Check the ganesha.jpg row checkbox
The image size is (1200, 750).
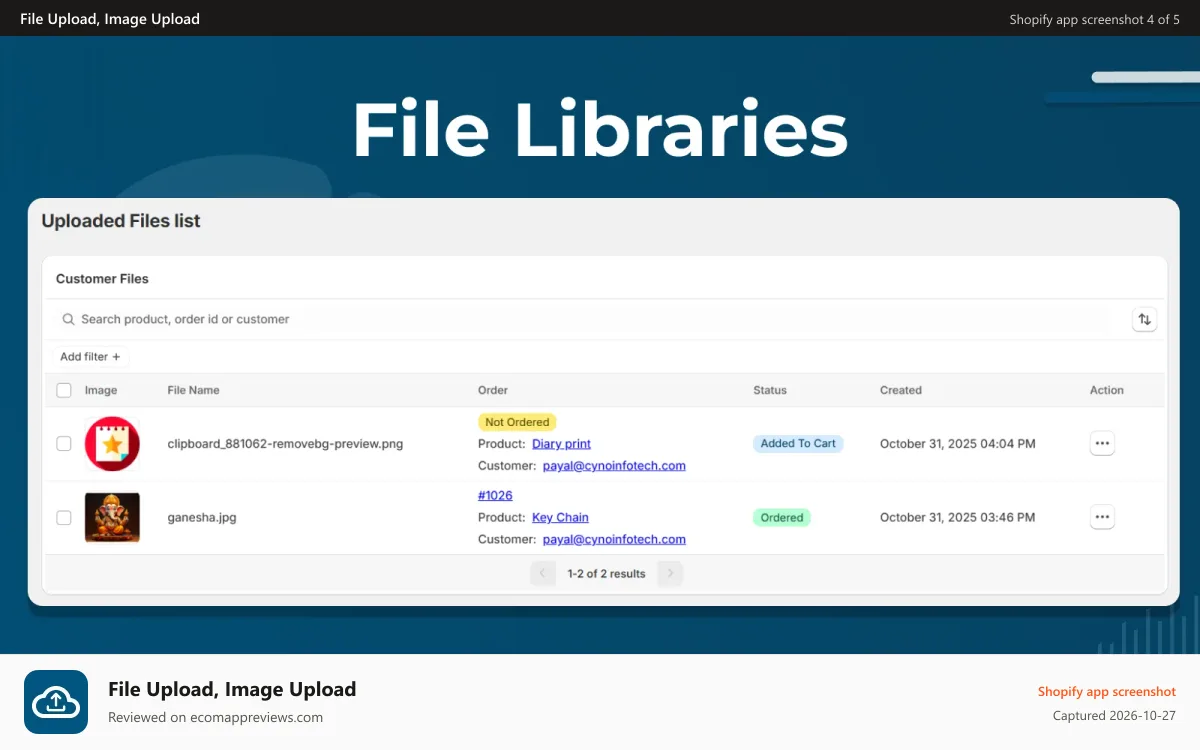point(64,517)
